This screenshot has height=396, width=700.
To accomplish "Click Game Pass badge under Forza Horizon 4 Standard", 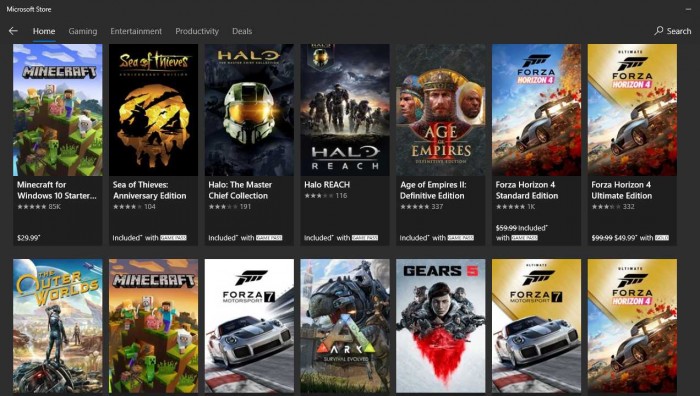I will [x=524, y=238].
